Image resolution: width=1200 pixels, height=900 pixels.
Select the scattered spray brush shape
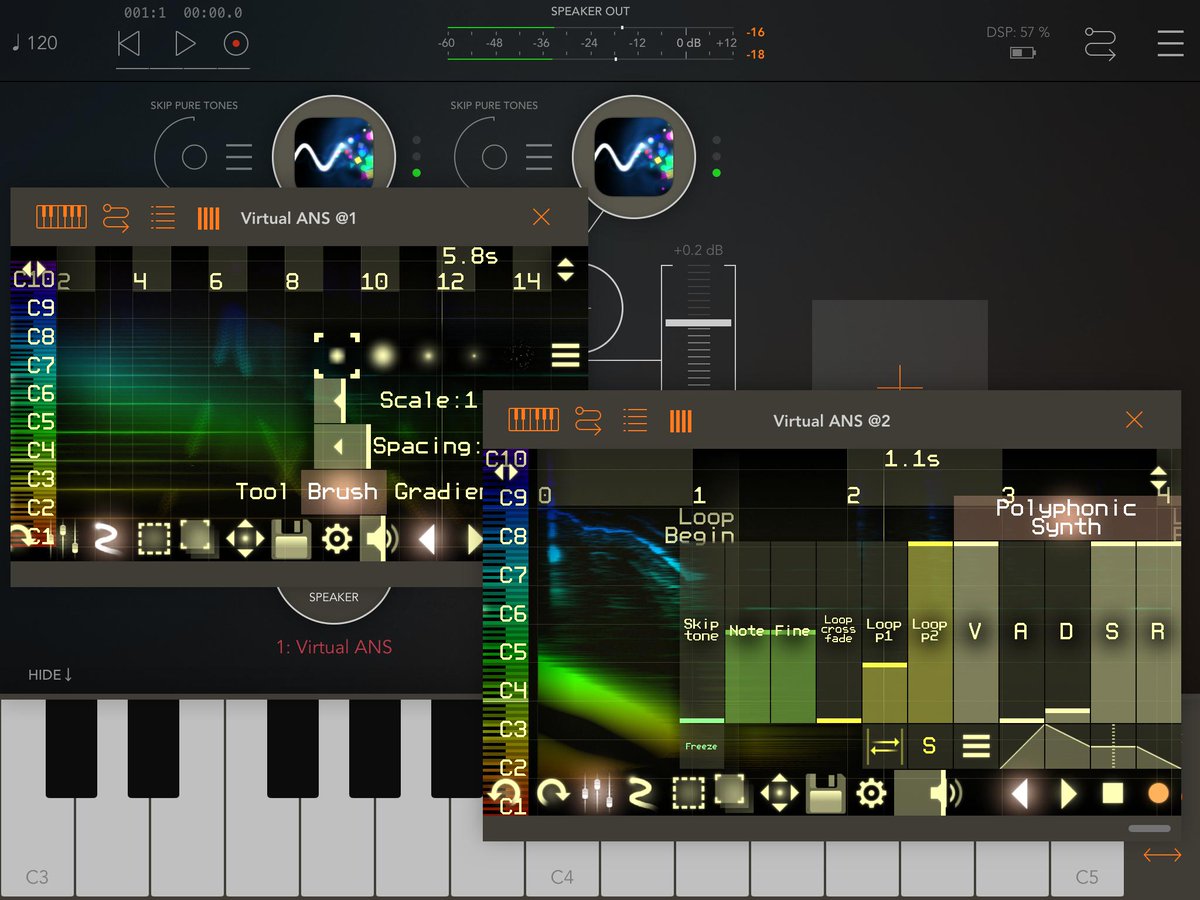[519, 354]
